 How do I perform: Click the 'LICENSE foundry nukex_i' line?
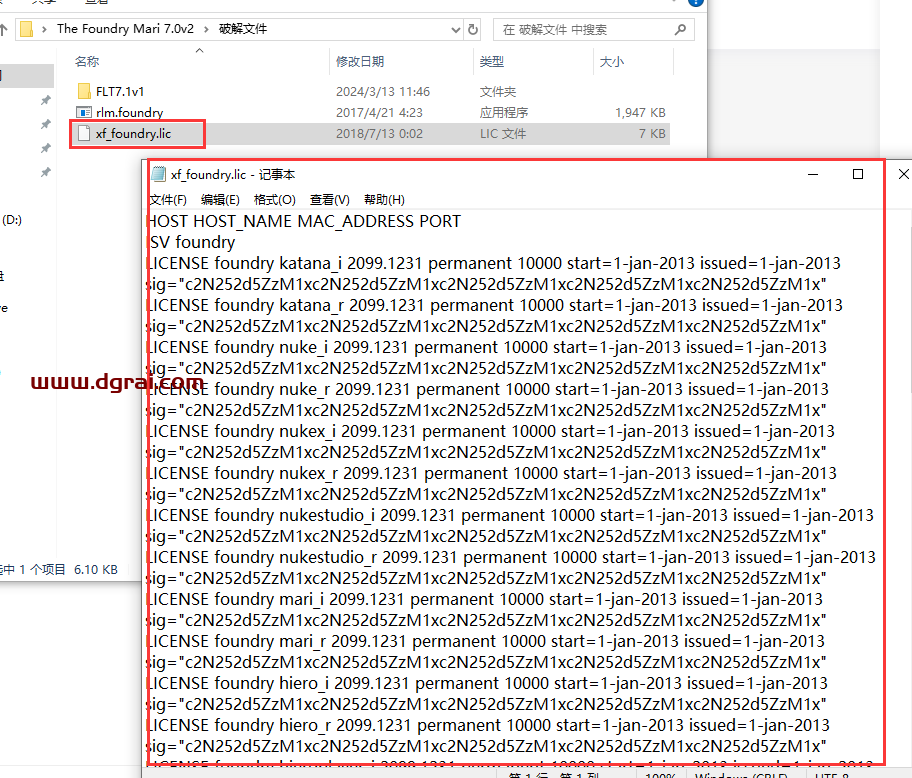[x=491, y=431]
